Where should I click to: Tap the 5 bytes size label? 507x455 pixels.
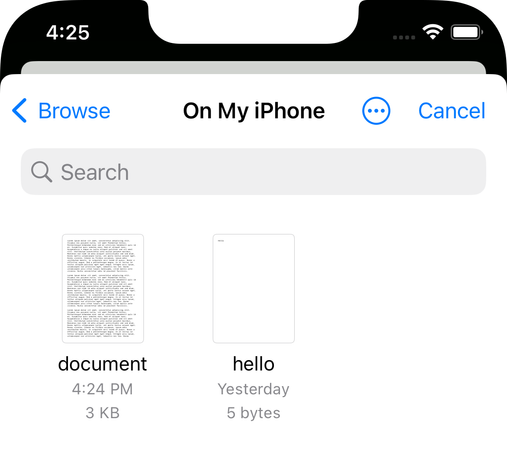click(x=254, y=413)
